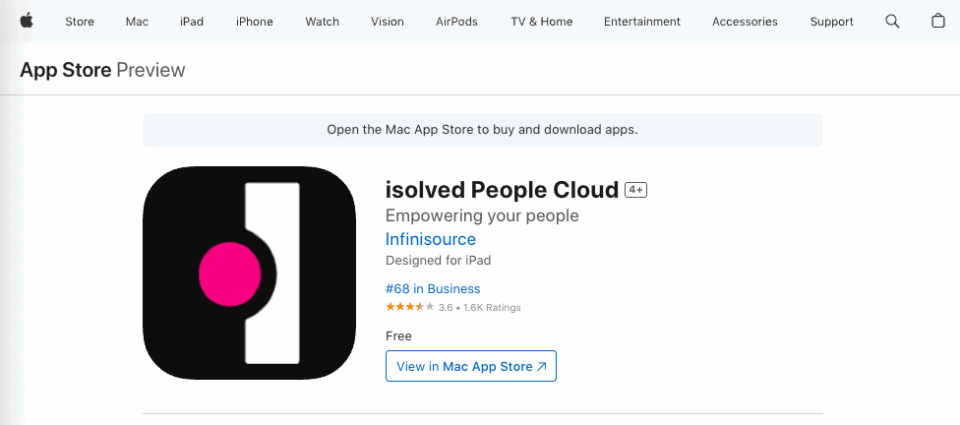Open the search magnifier icon
960x425 pixels.
(x=892, y=21)
